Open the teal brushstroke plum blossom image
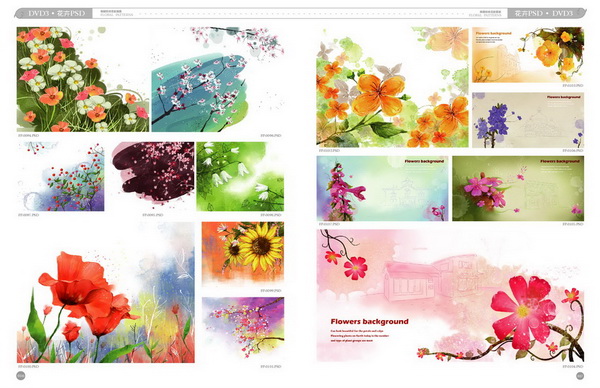Image resolution: width=600 pixels, height=388 pixels. point(218,79)
